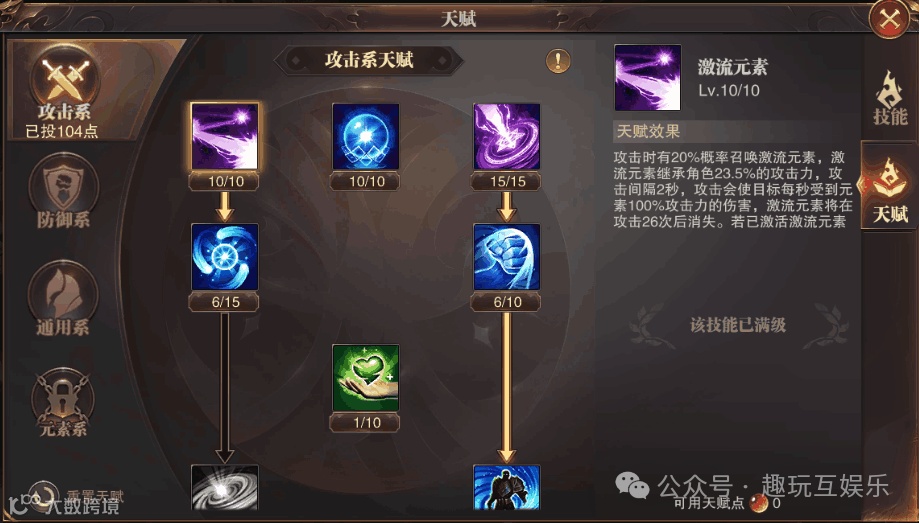
Task: Select the blue swirl talent at 6/15
Action: (x=224, y=257)
